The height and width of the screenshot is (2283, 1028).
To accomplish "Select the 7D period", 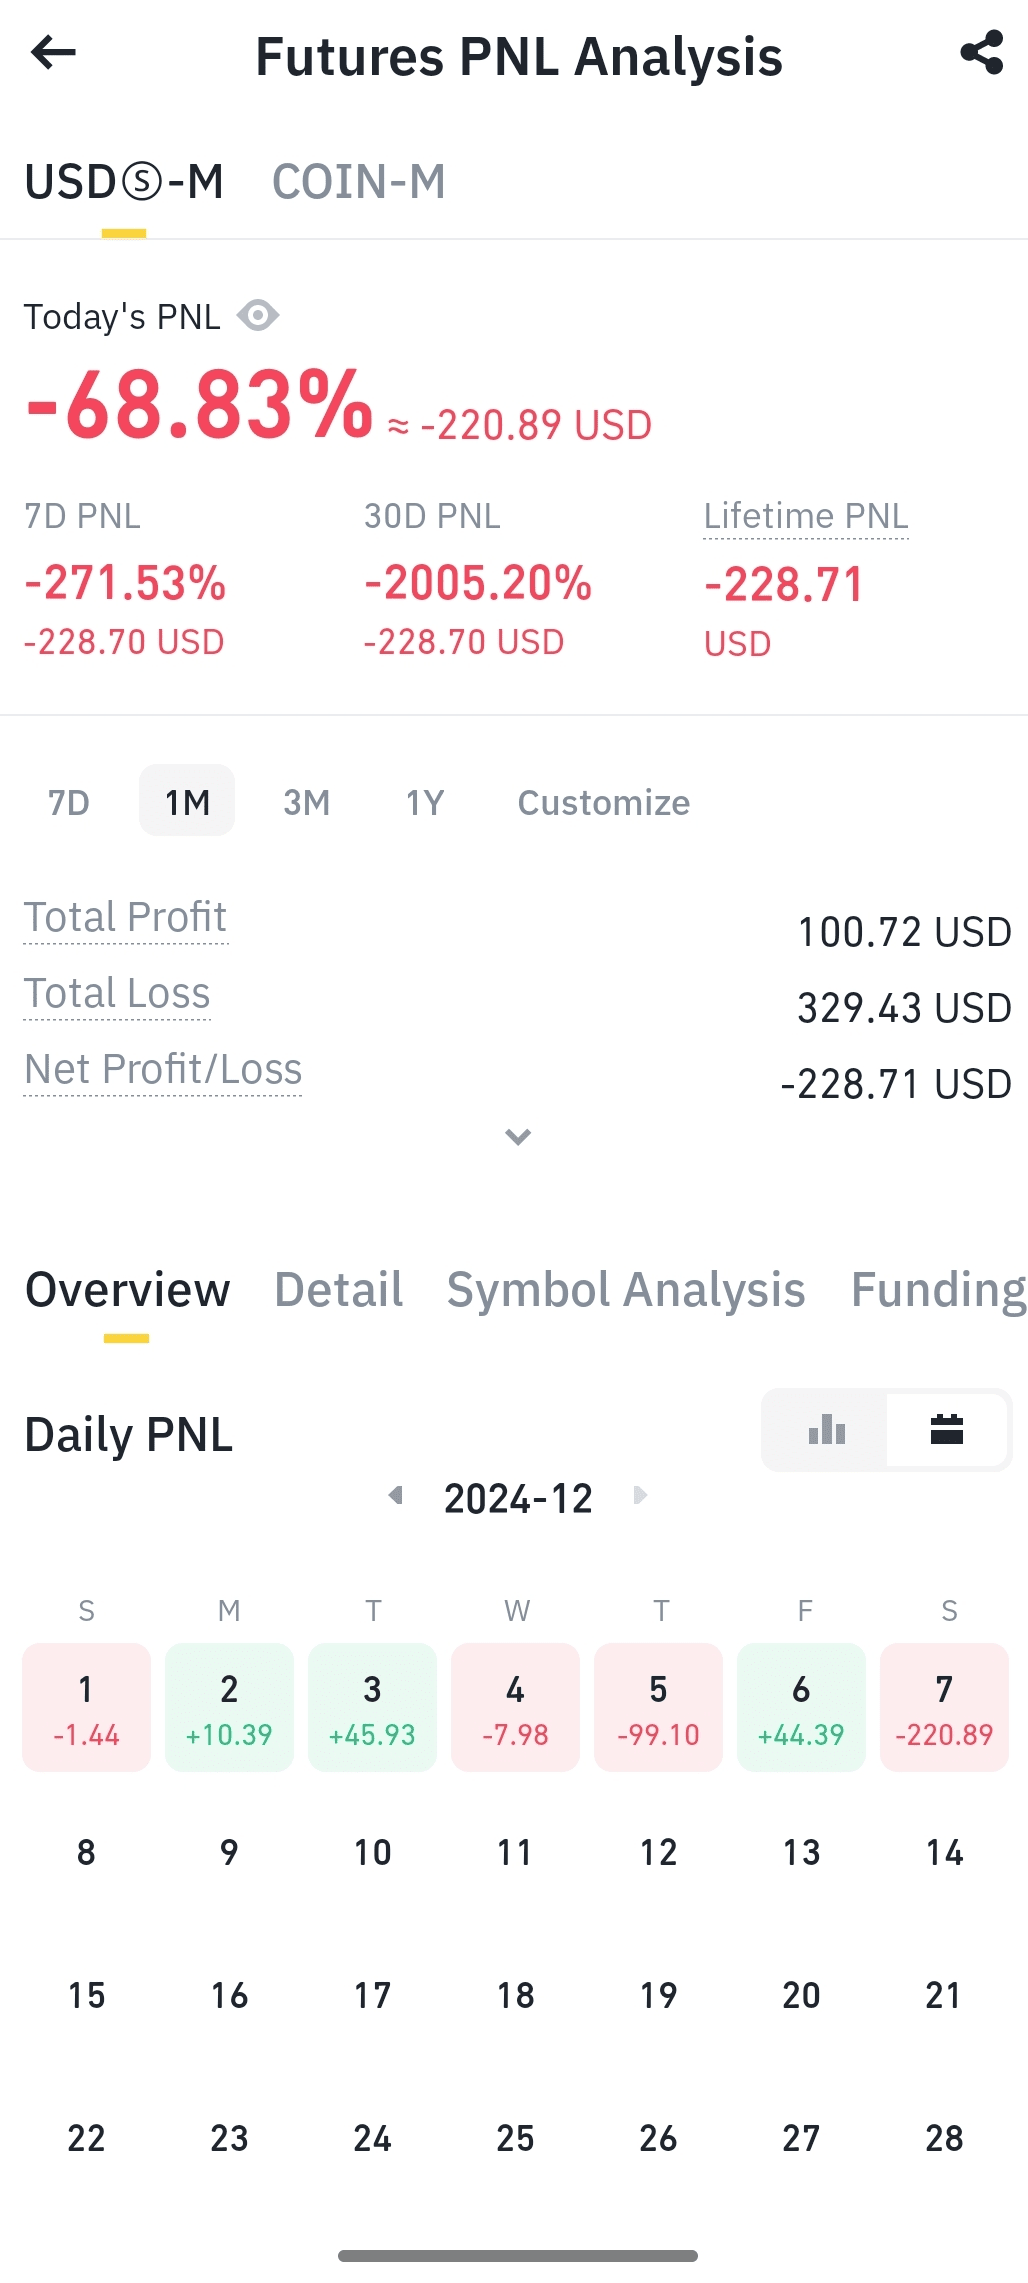I will [x=69, y=802].
